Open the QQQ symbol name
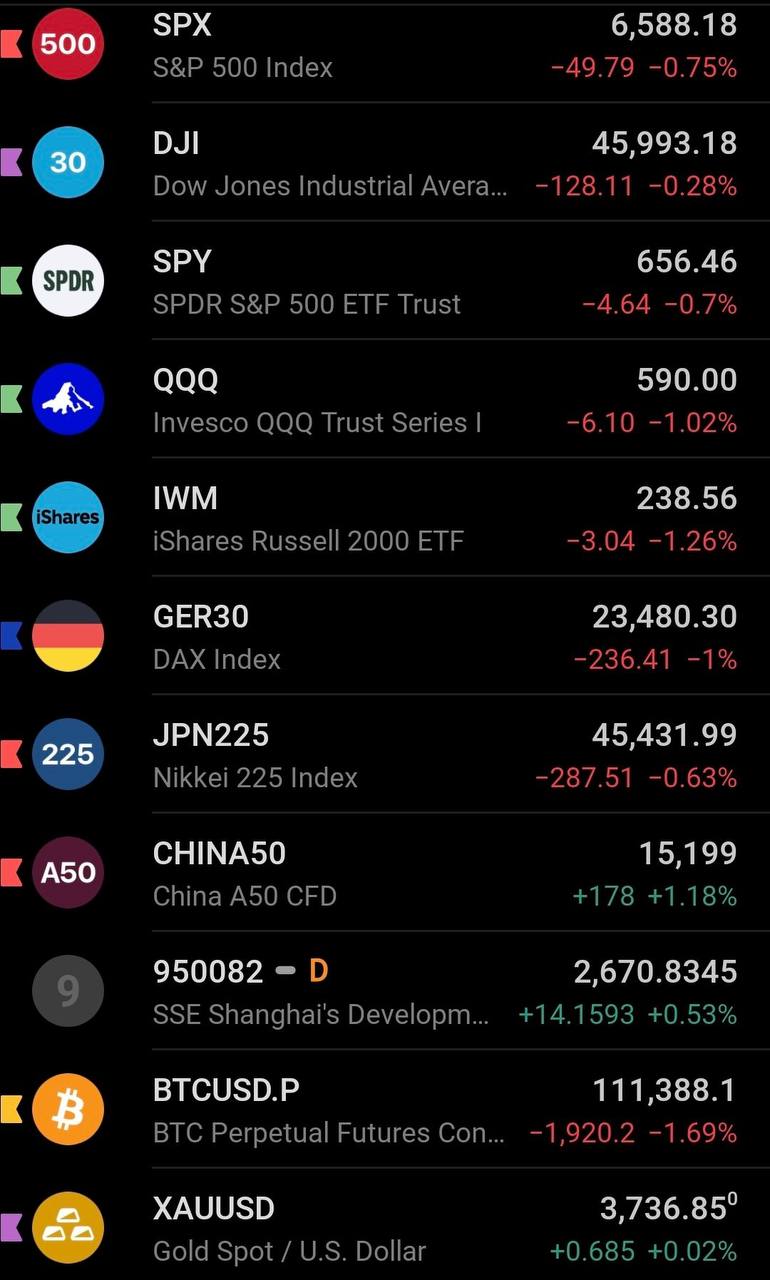 click(186, 380)
